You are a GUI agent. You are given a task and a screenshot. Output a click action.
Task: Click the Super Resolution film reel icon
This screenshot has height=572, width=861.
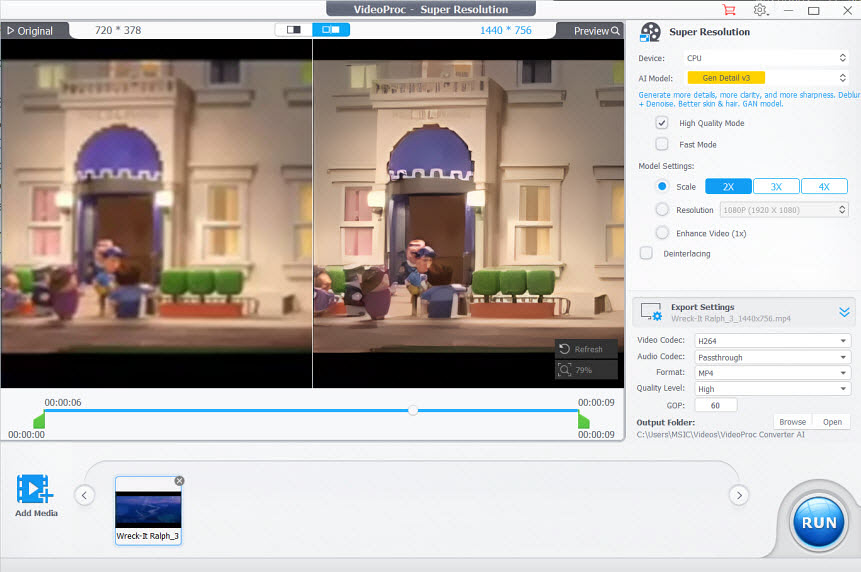coord(650,32)
